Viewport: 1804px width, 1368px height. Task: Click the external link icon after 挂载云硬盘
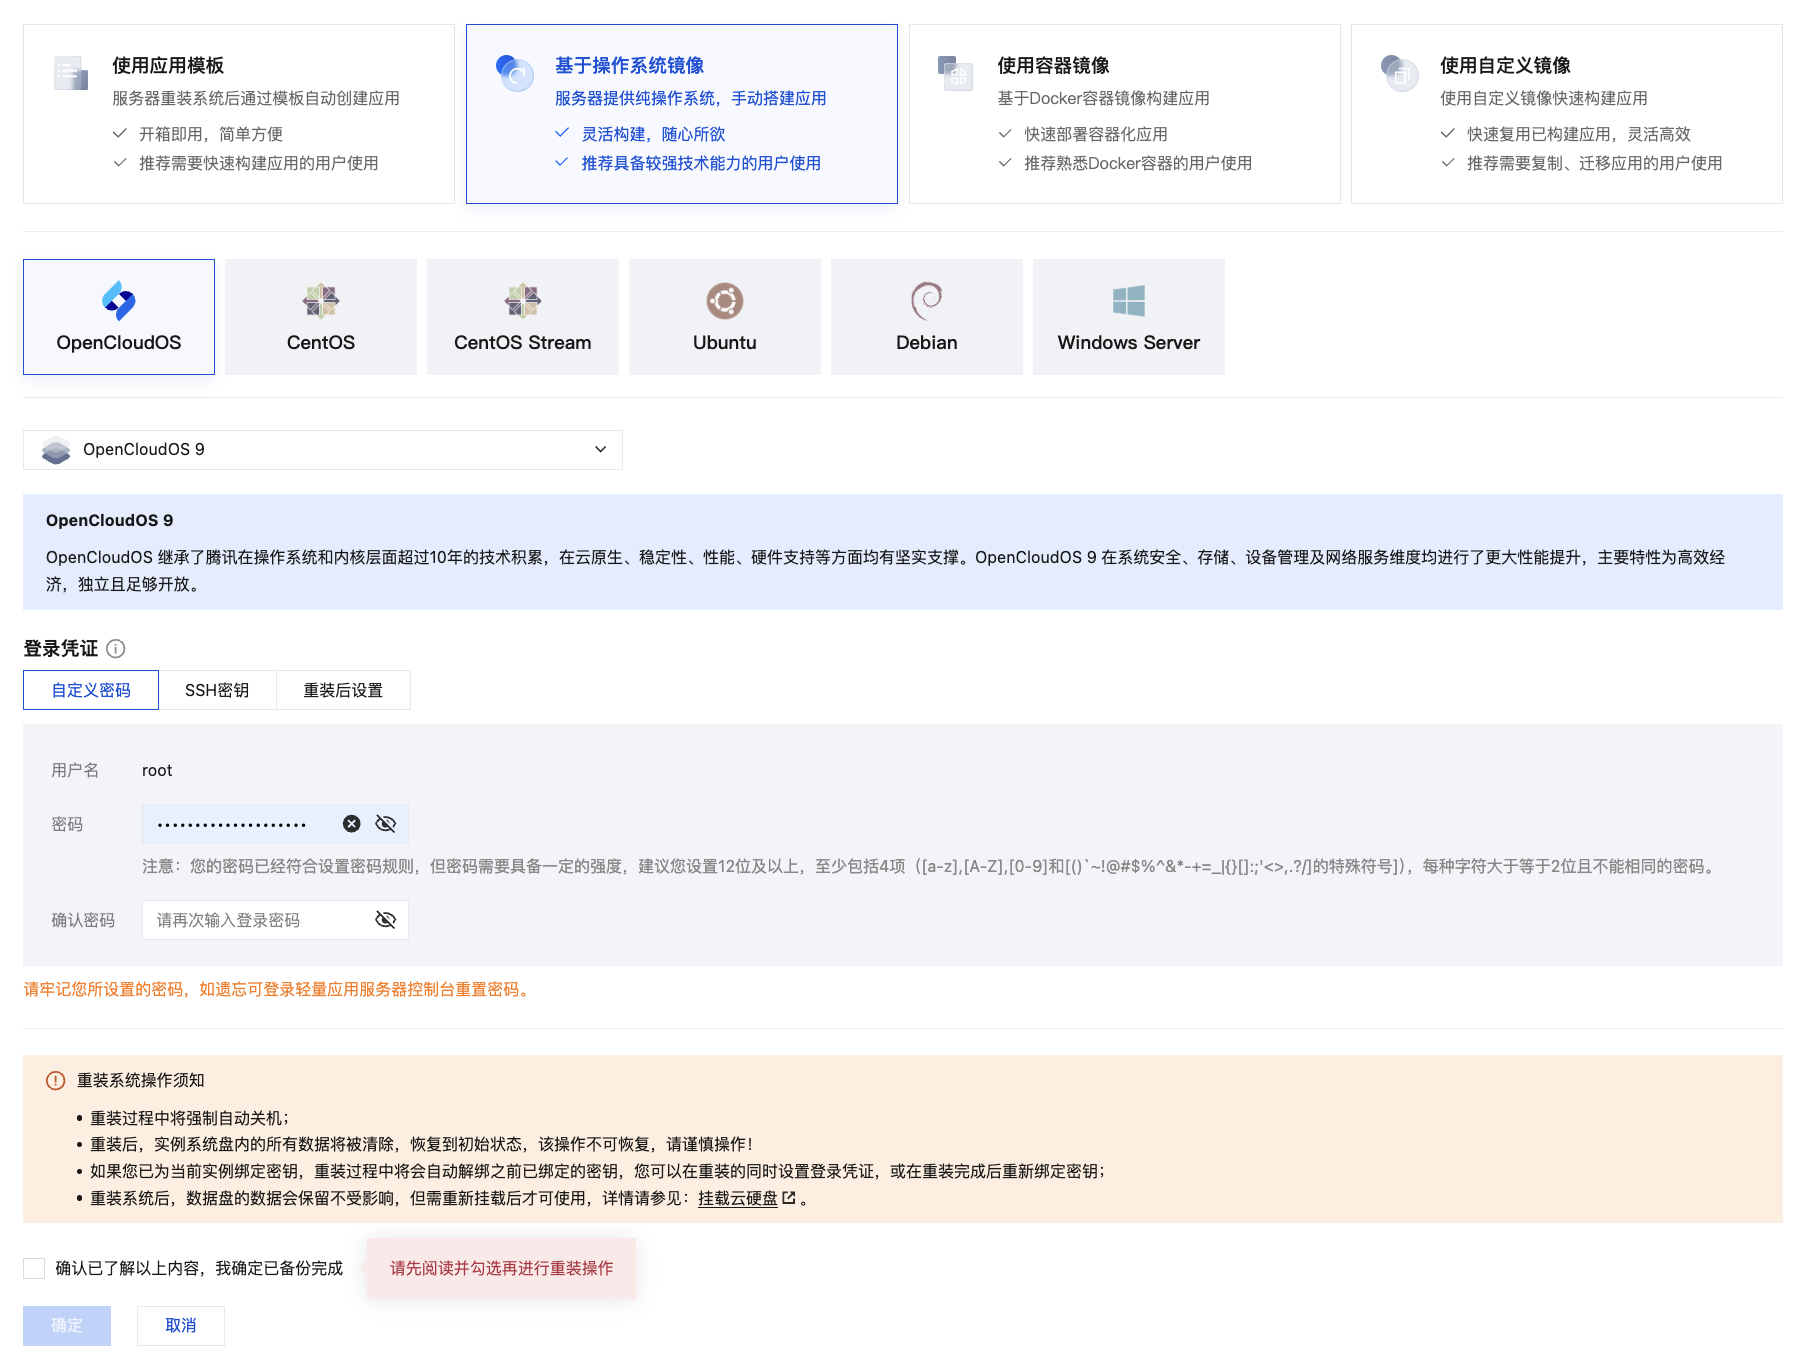(789, 1198)
